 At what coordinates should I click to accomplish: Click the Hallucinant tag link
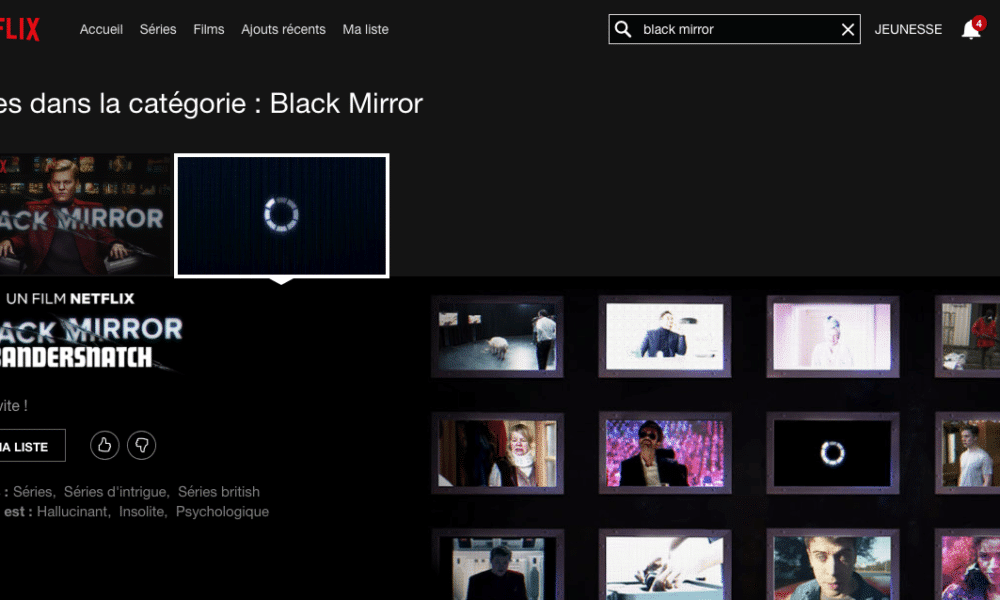(73, 512)
